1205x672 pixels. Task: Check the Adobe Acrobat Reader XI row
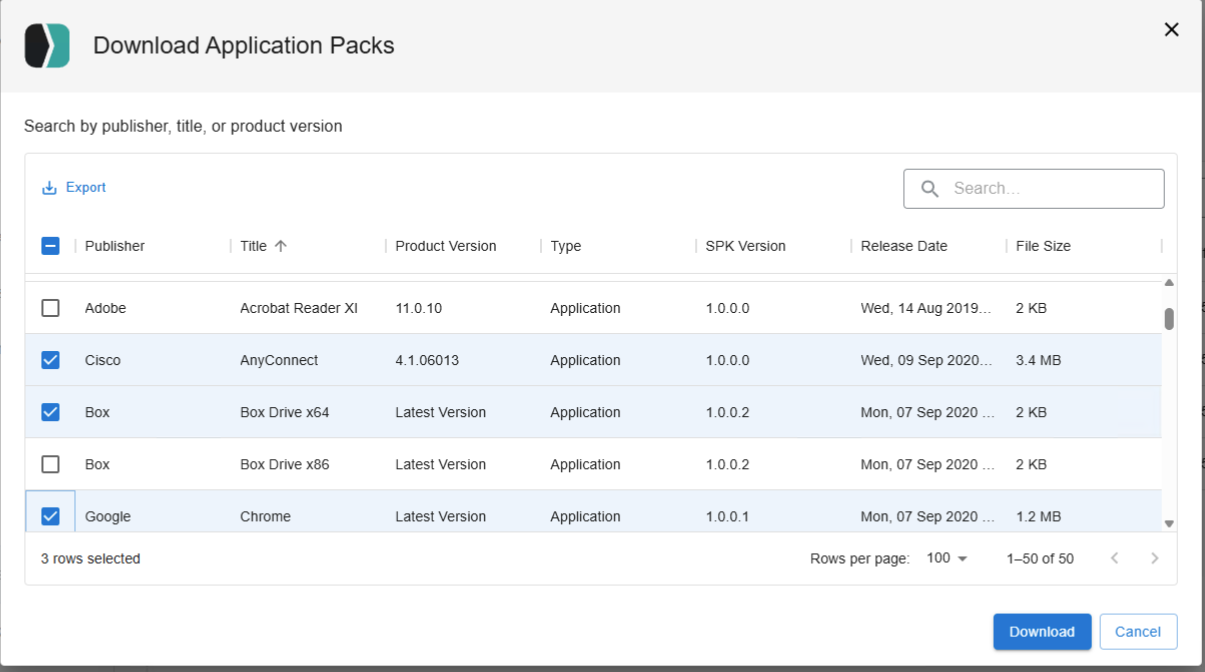click(x=50, y=308)
